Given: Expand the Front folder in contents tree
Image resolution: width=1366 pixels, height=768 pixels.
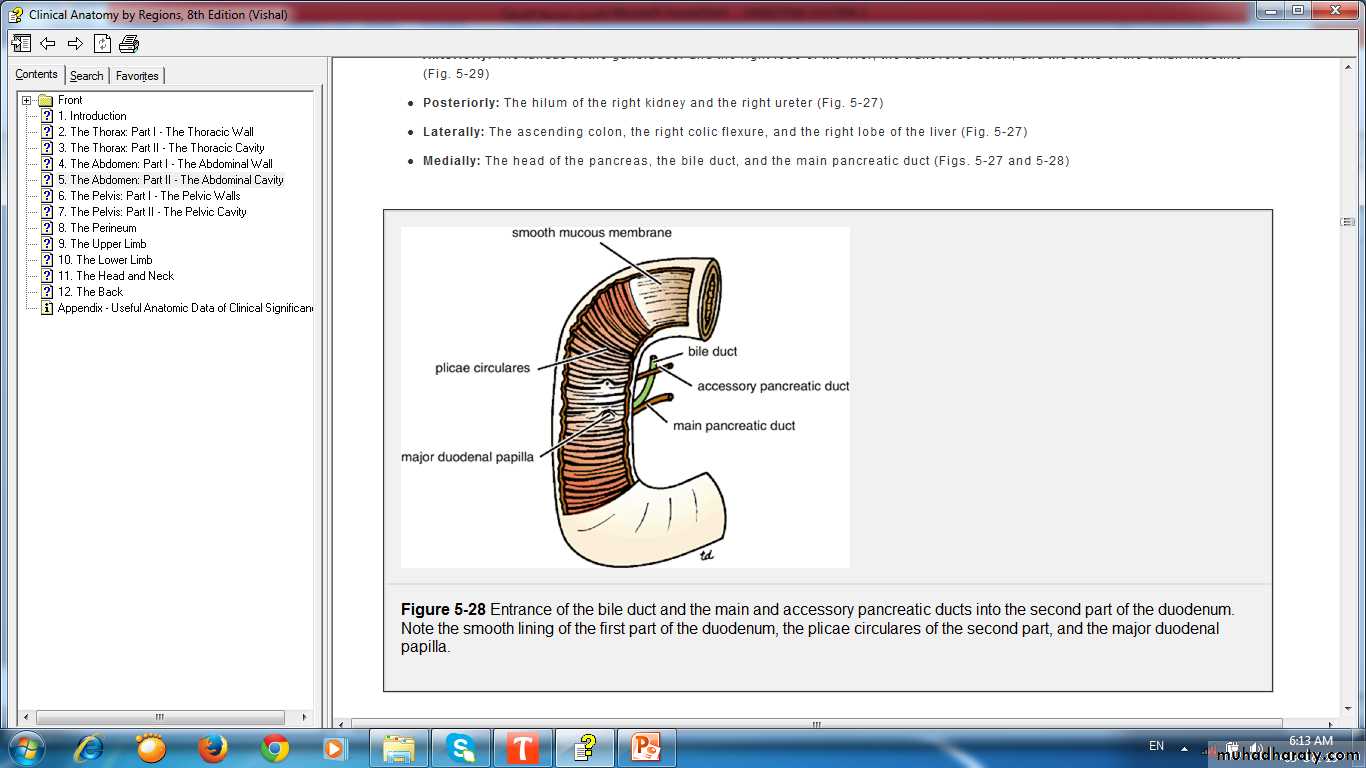Looking at the screenshot, I should (x=27, y=100).
